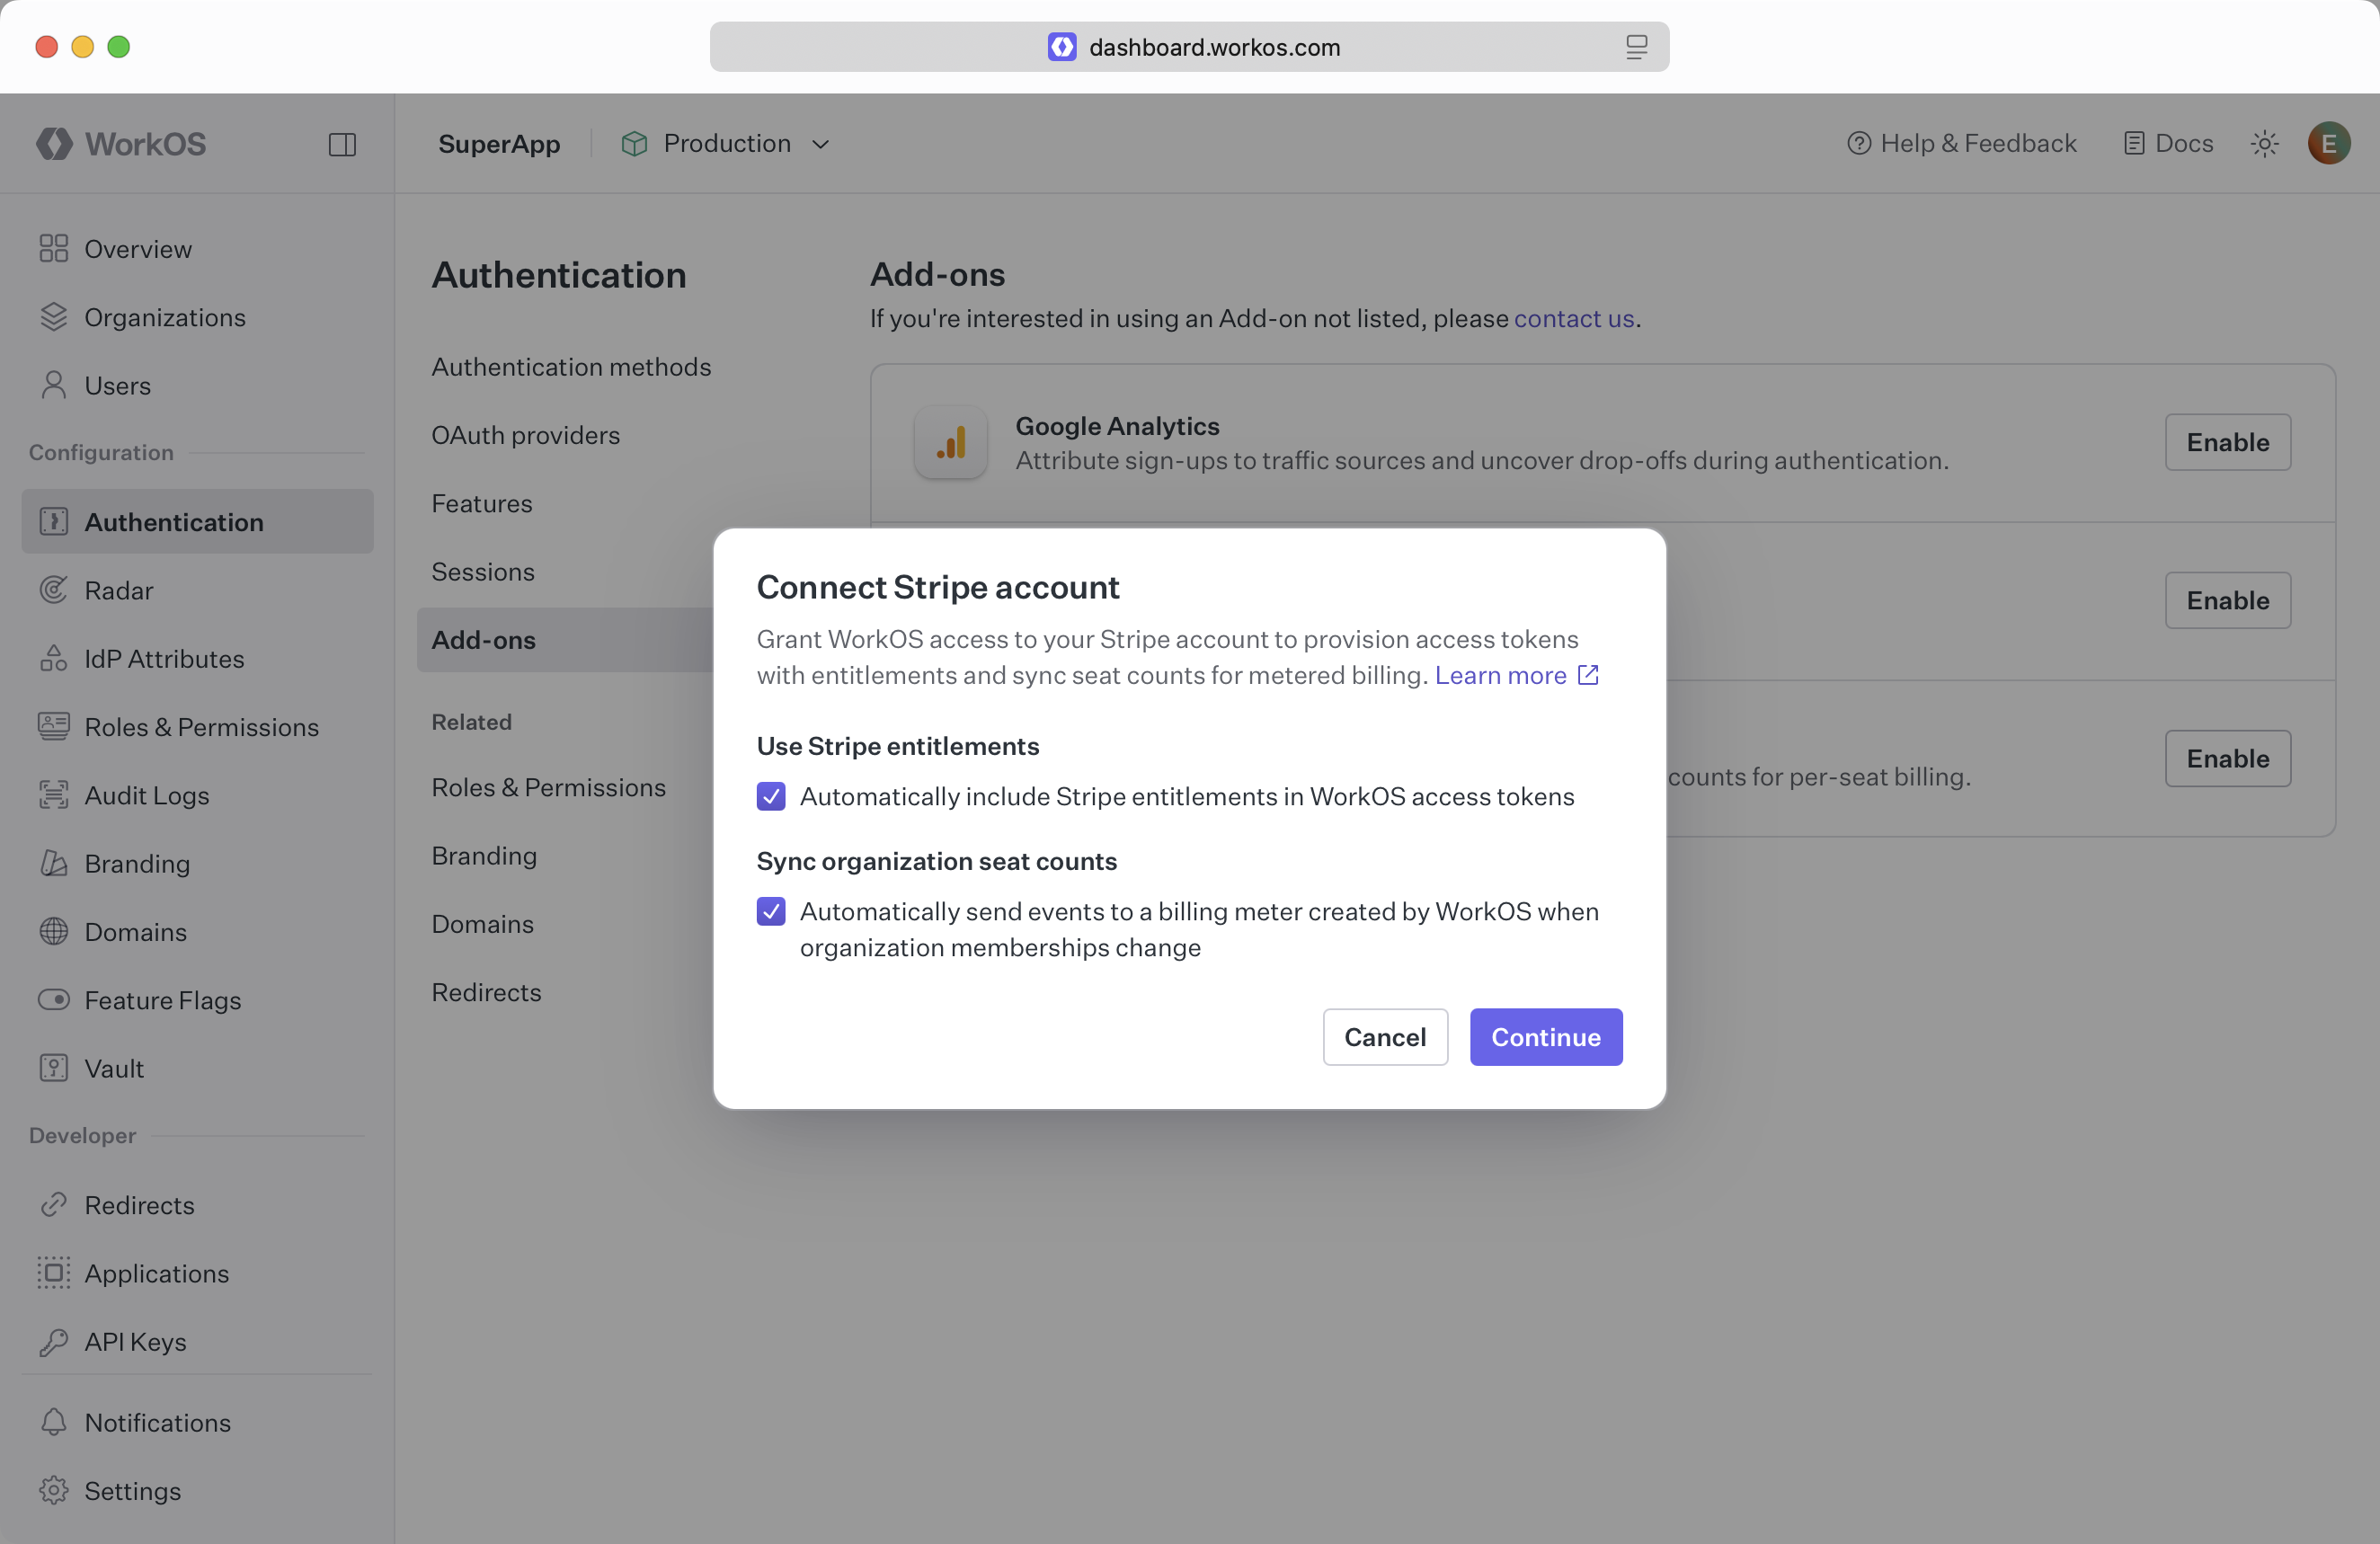
Task: Uncheck Stripe entitlements in access tokens
Action: 771,796
